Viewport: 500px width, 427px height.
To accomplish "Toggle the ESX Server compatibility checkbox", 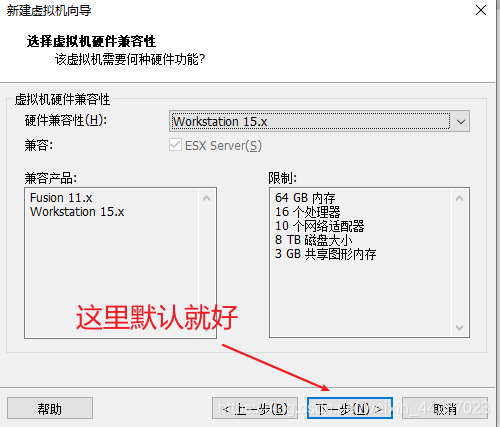I will tap(175, 145).
